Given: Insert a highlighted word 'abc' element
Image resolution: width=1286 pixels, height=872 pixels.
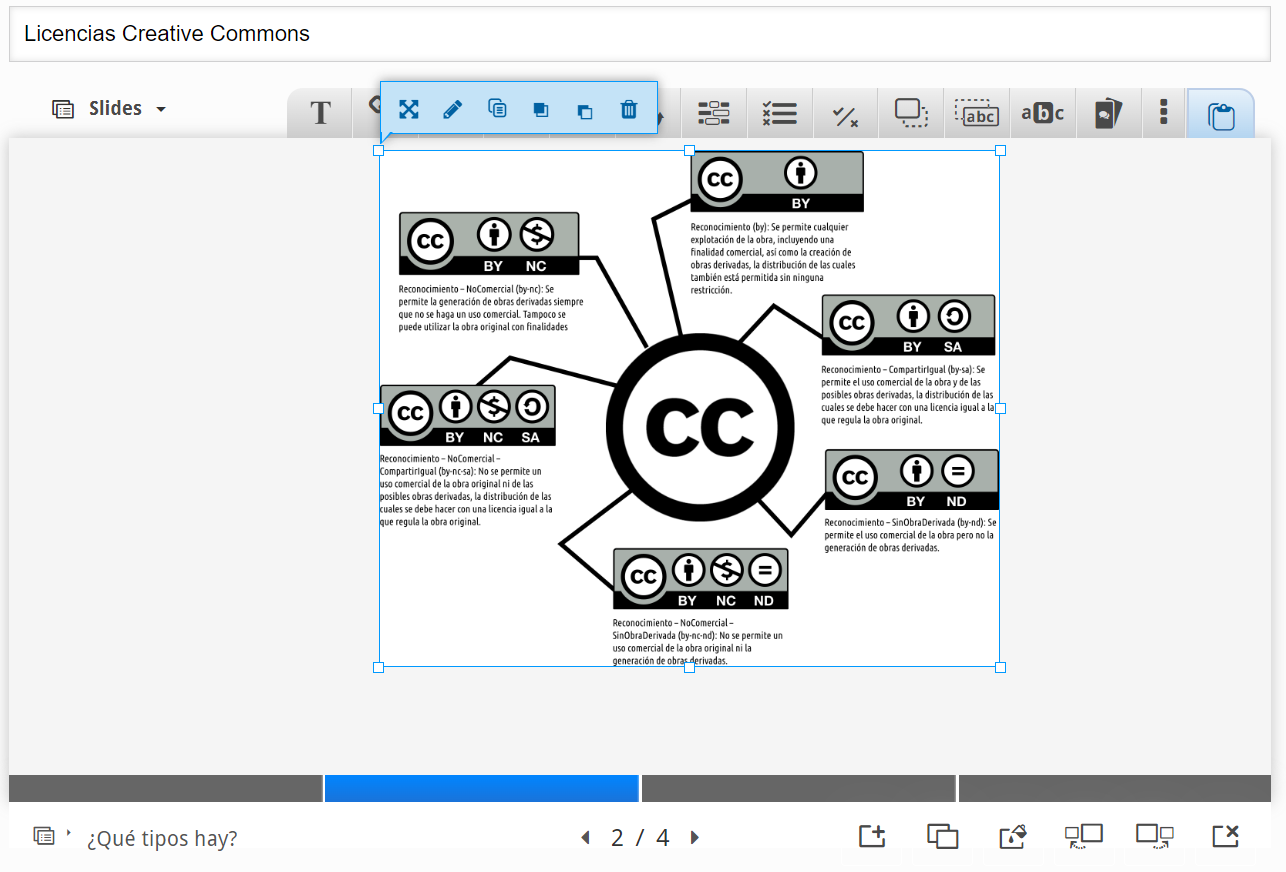Looking at the screenshot, I should pos(1043,113).
